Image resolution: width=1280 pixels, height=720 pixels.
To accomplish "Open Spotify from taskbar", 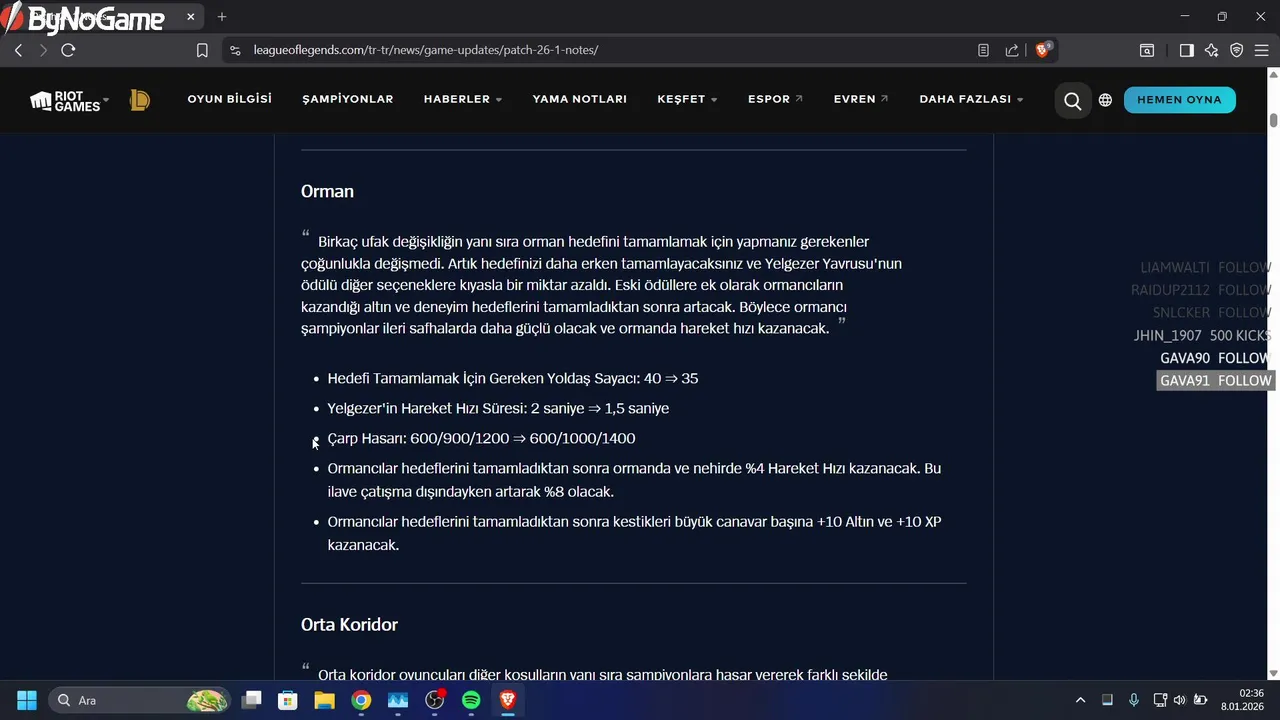I will point(471,700).
